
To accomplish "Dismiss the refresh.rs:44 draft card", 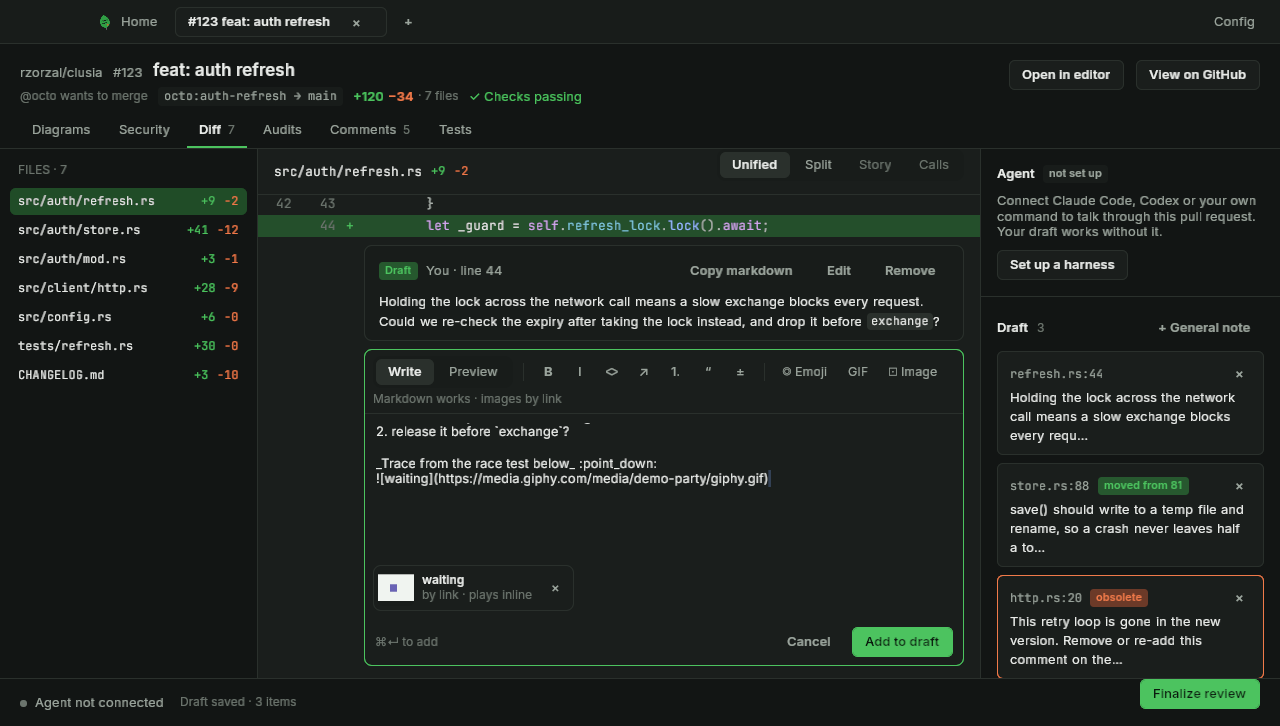I will pos(1239,374).
